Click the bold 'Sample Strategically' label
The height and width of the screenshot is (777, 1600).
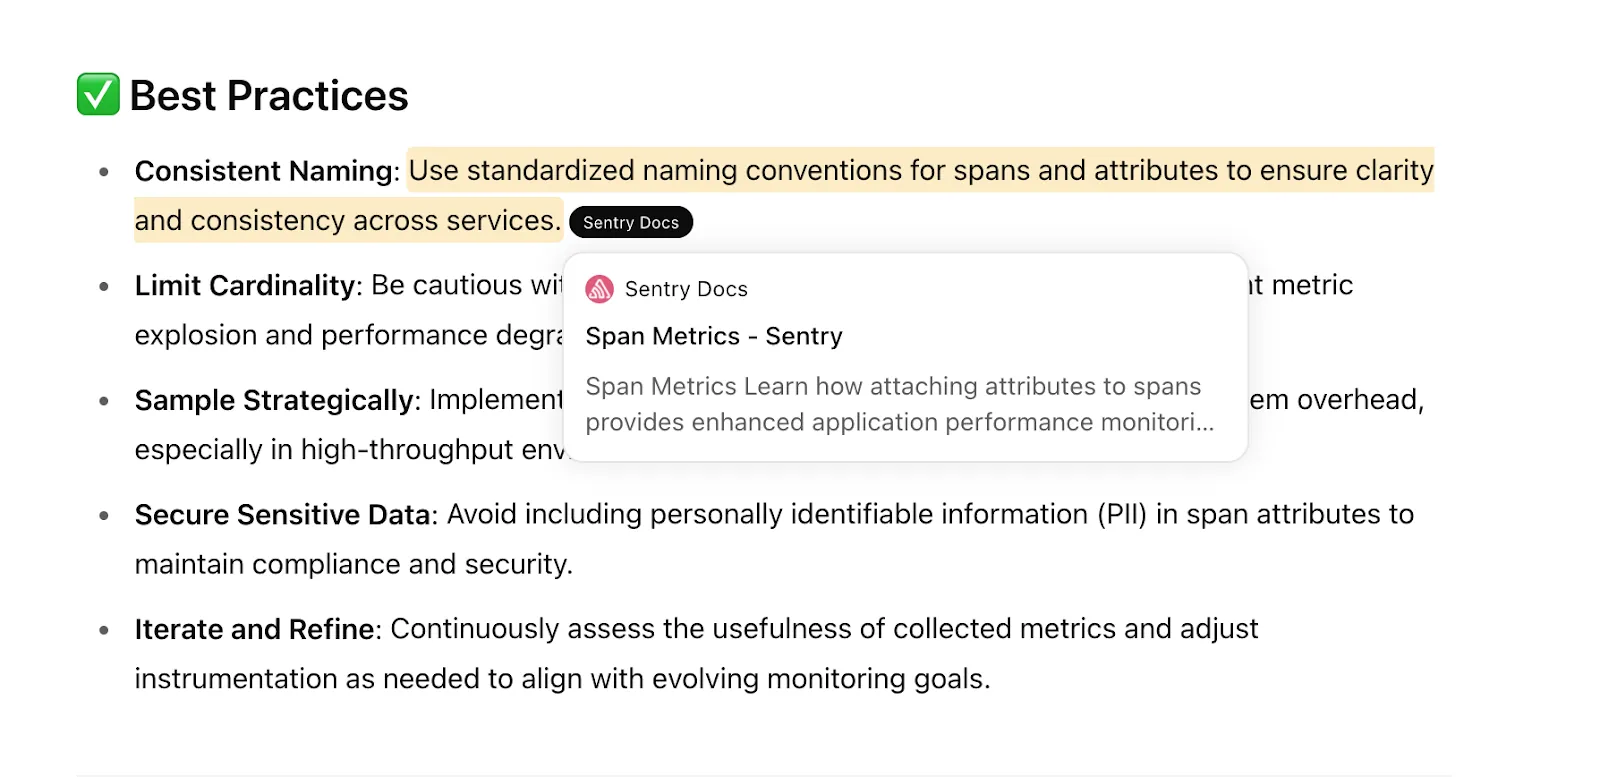[274, 400]
